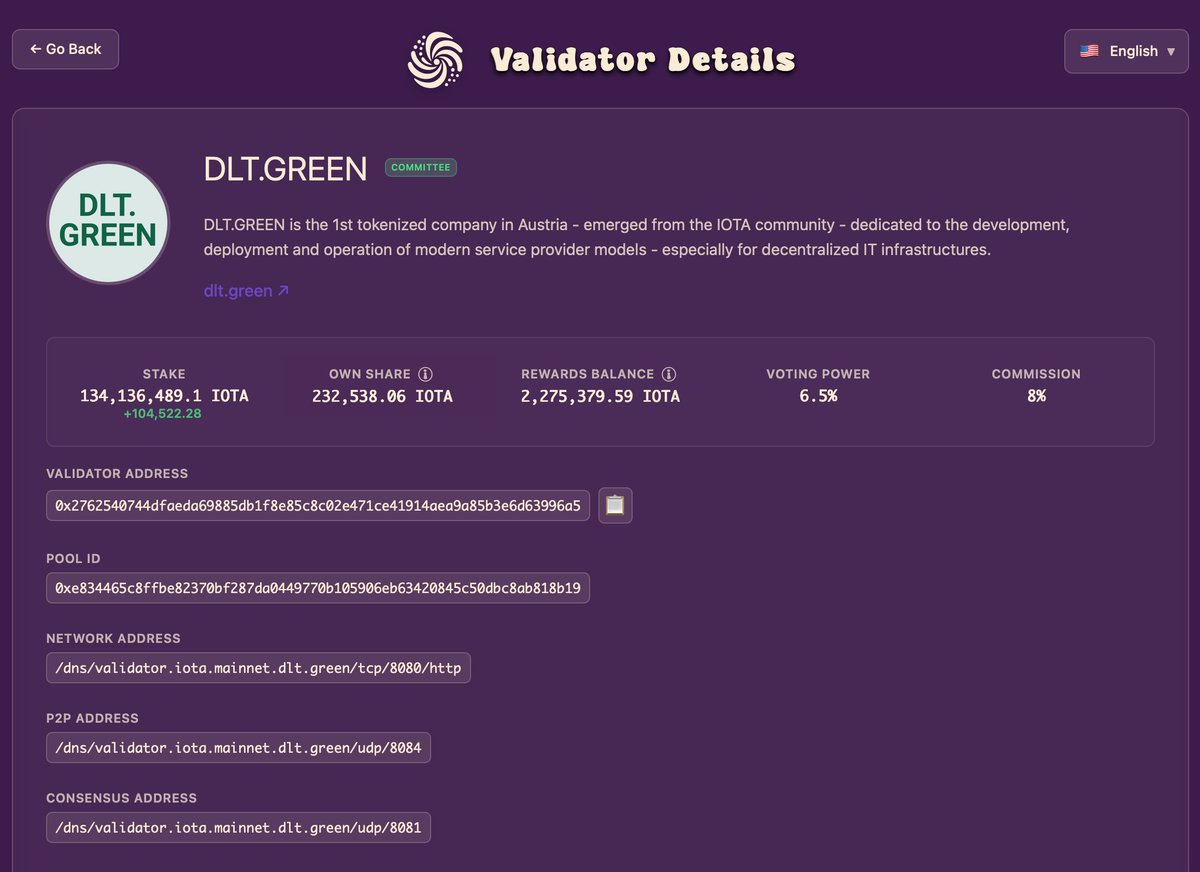Click the CONSENSUS ADDRESS label

(121, 798)
